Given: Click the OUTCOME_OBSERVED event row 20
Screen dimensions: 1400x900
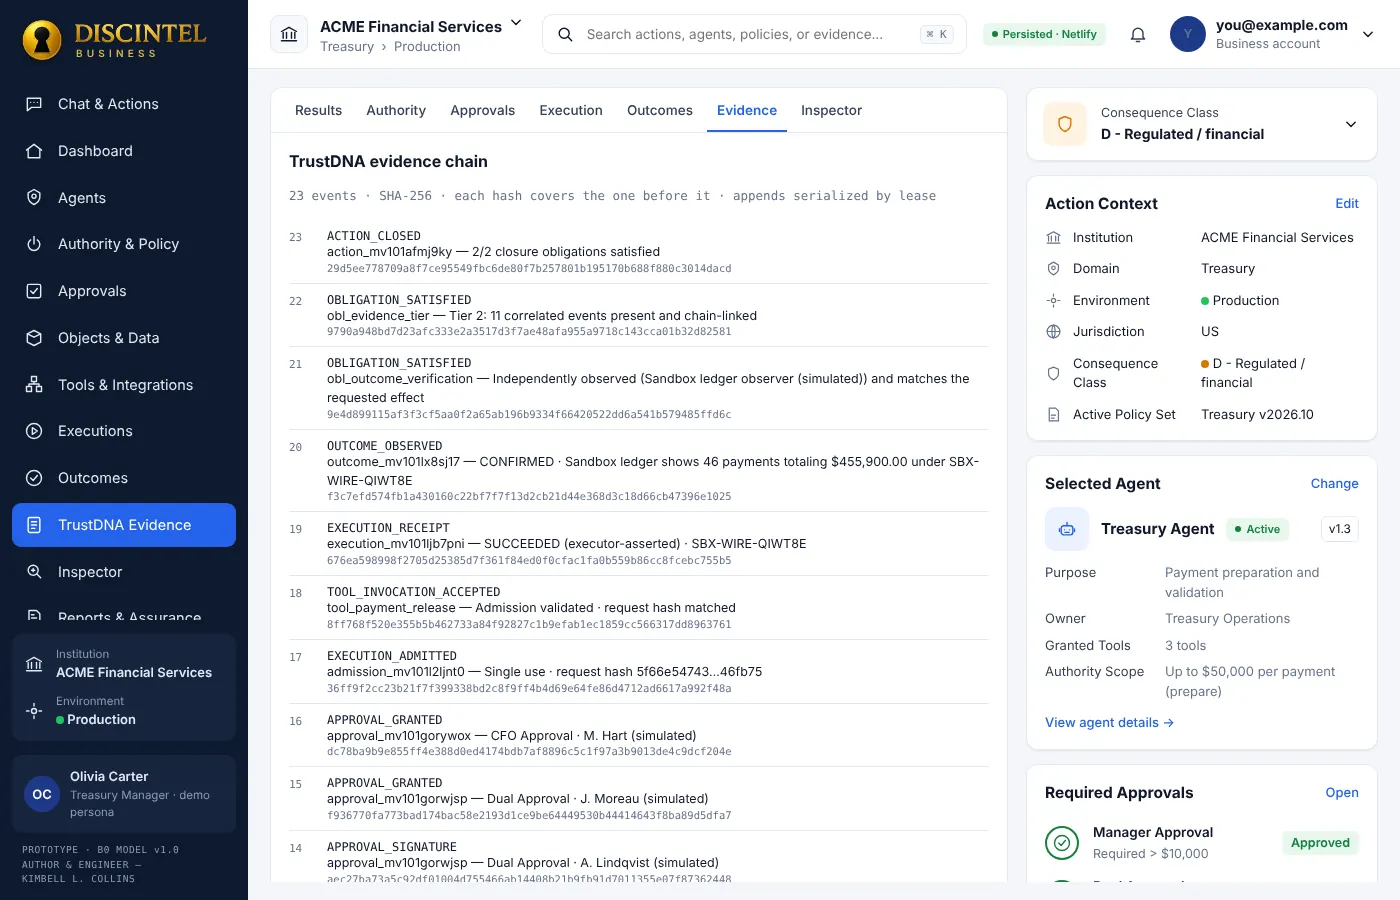Looking at the screenshot, I should 638,471.
